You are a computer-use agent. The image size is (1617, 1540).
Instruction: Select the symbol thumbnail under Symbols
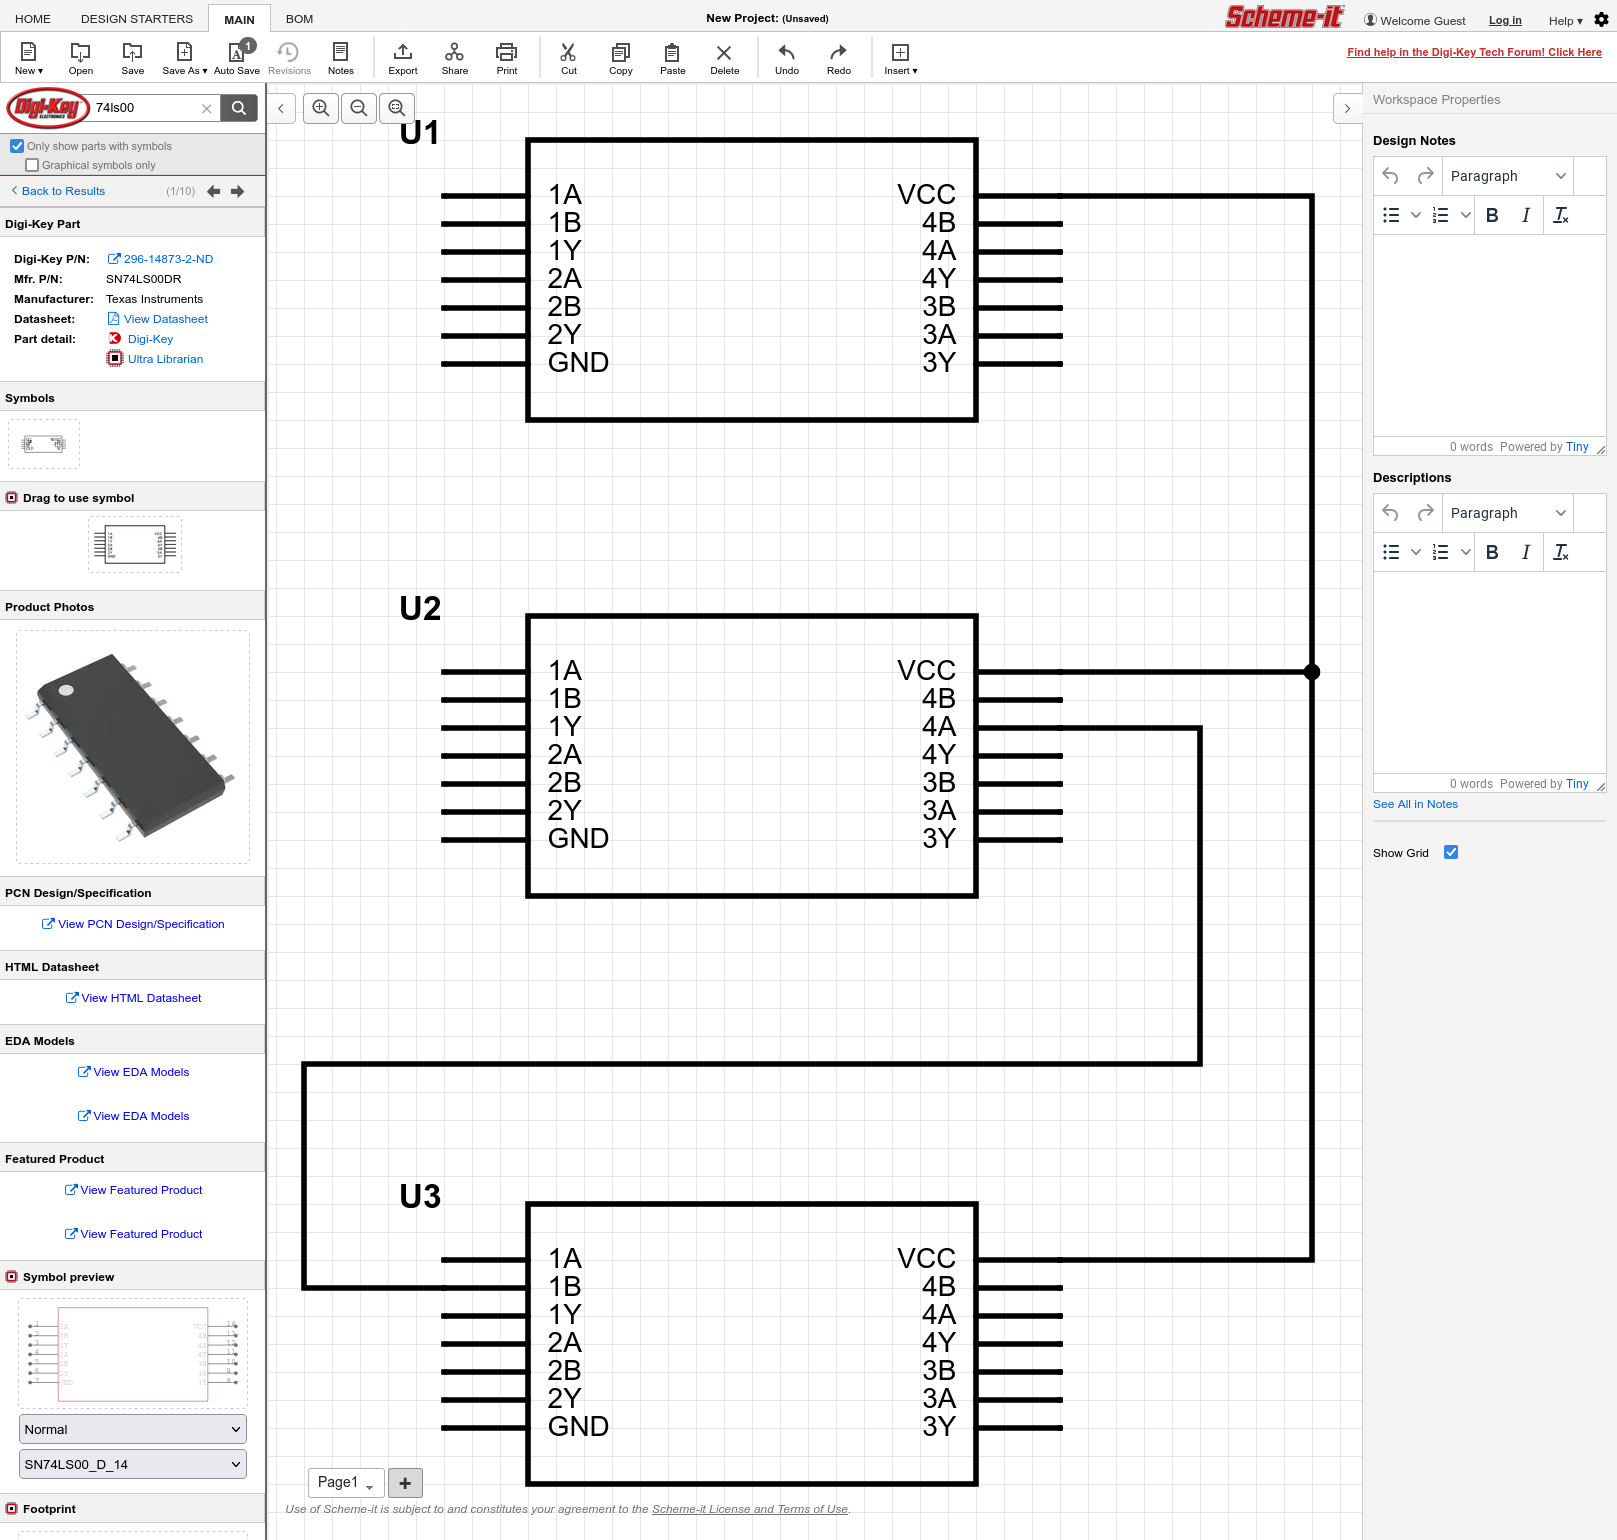pos(44,444)
